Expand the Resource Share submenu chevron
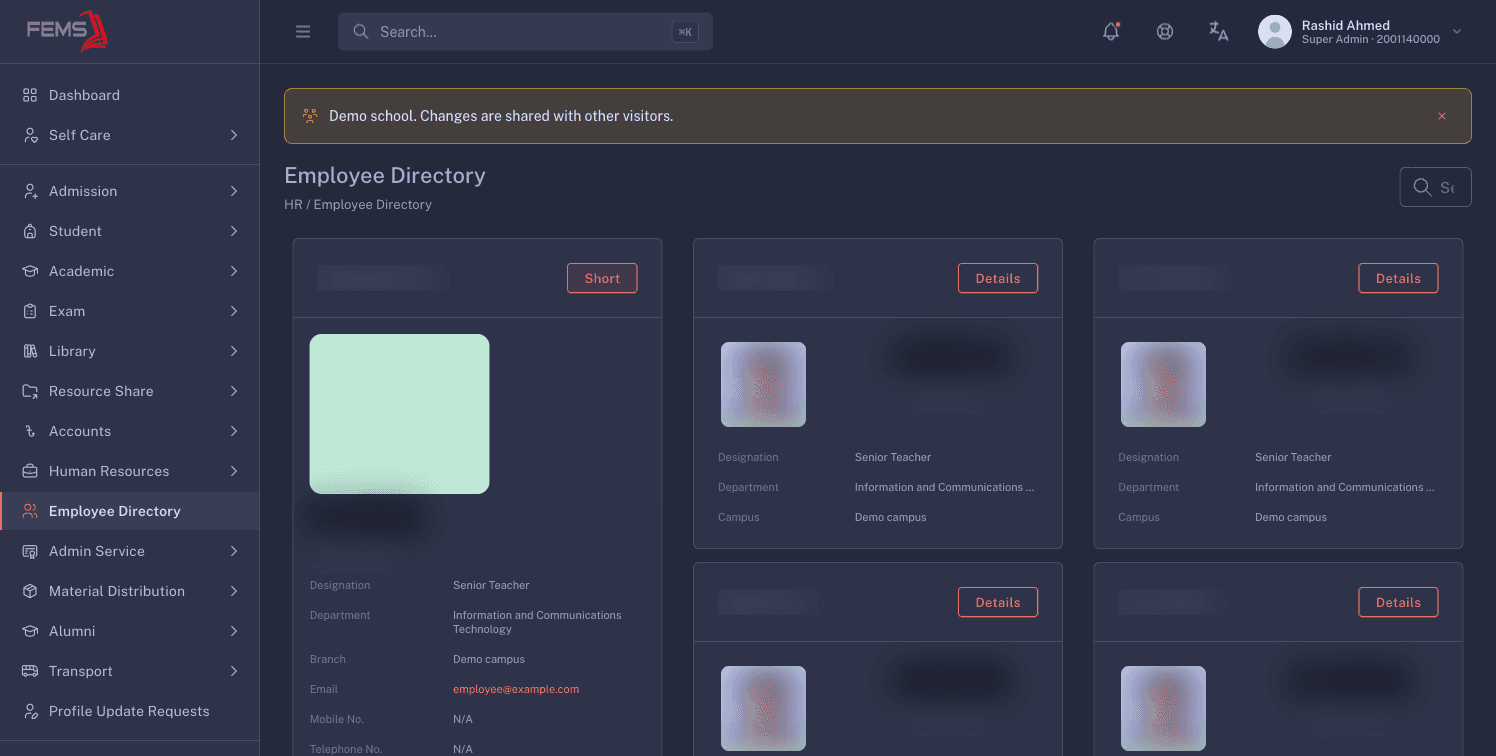 point(234,391)
